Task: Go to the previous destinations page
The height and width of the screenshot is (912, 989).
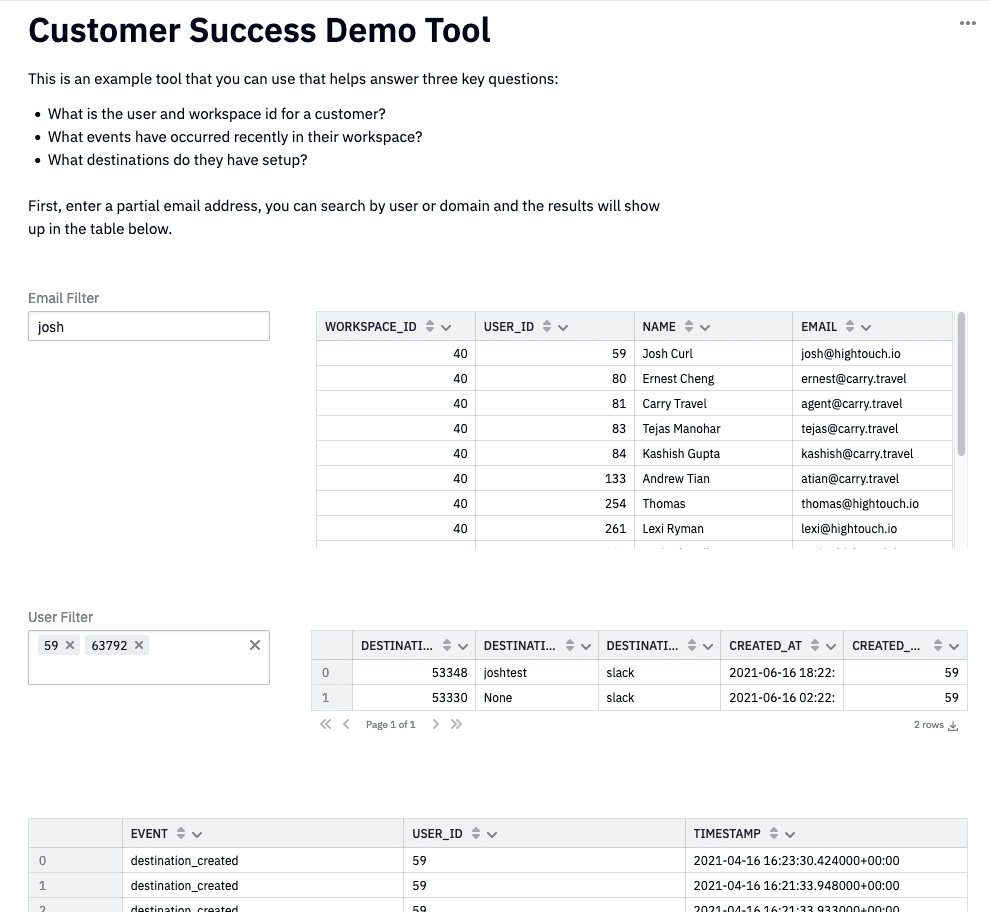Action: pos(346,725)
